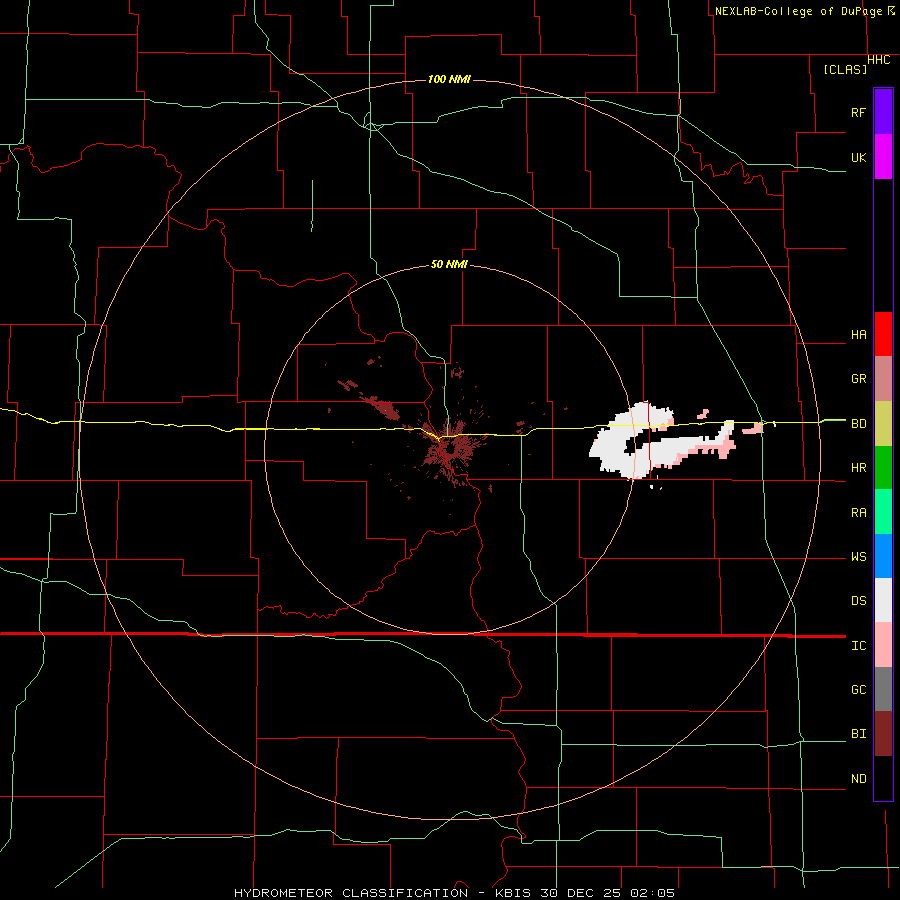Click the "[CLAS]" legend header text

845,69
